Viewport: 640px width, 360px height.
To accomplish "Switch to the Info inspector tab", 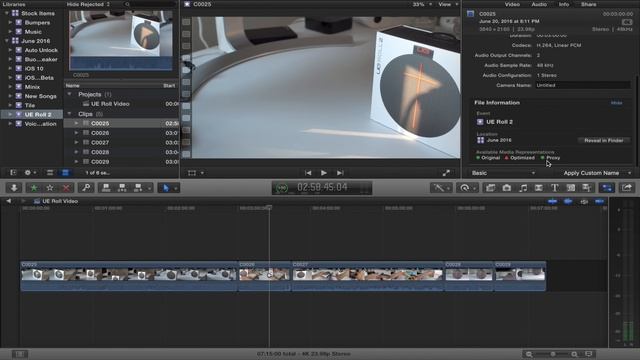I will tap(564, 4).
